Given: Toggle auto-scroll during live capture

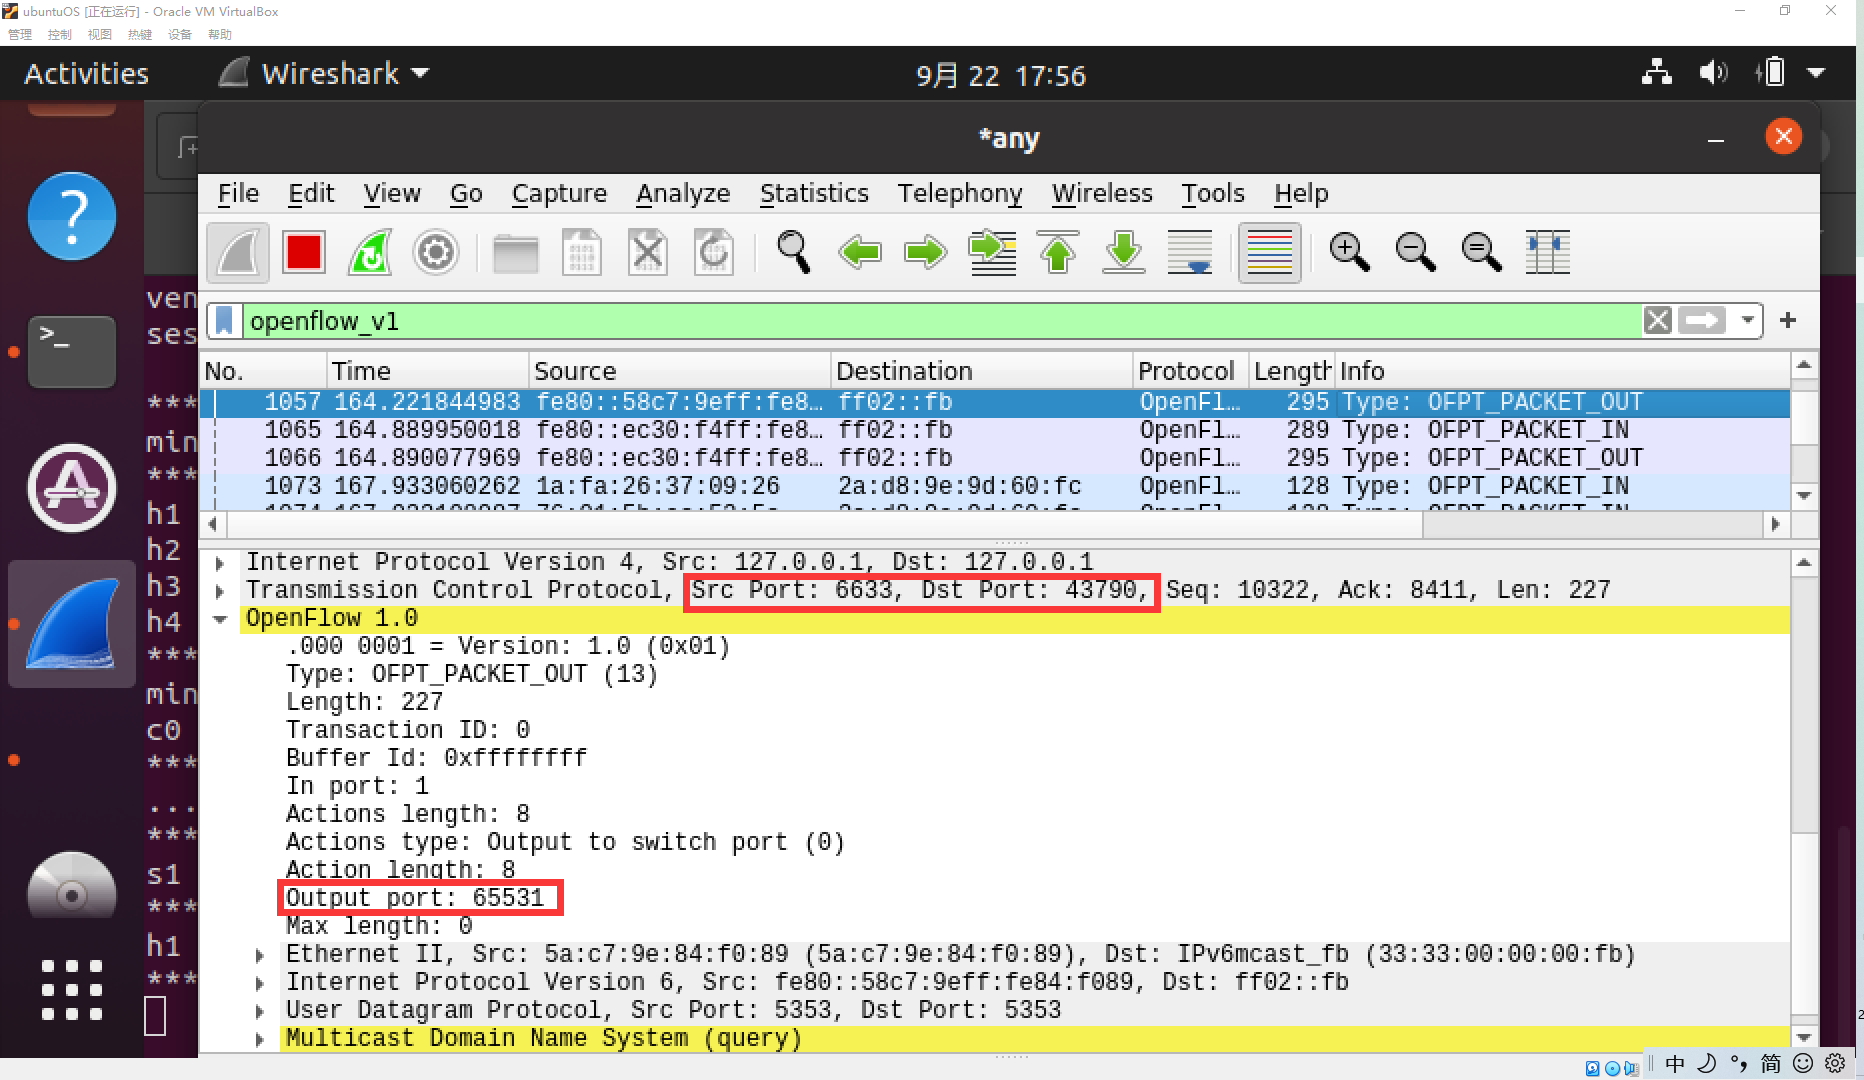Looking at the screenshot, I should [x=1190, y=252].
